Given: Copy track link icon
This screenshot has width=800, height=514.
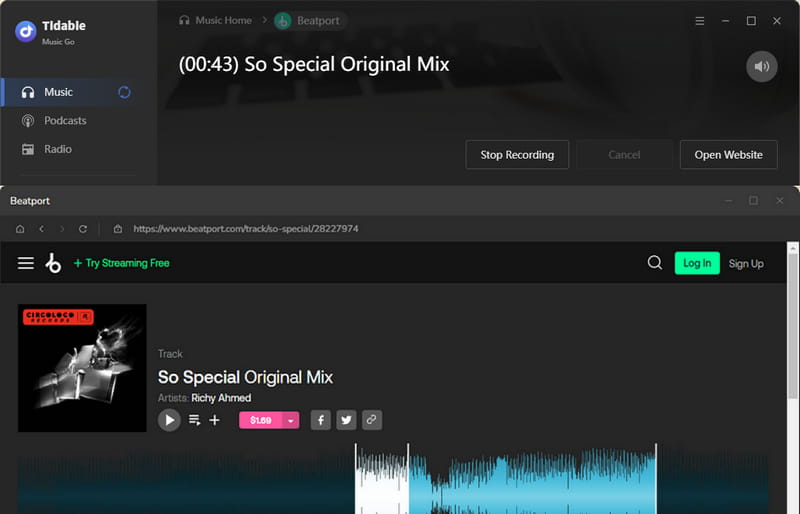Looking at the screenshot, I should click(372, 420).
